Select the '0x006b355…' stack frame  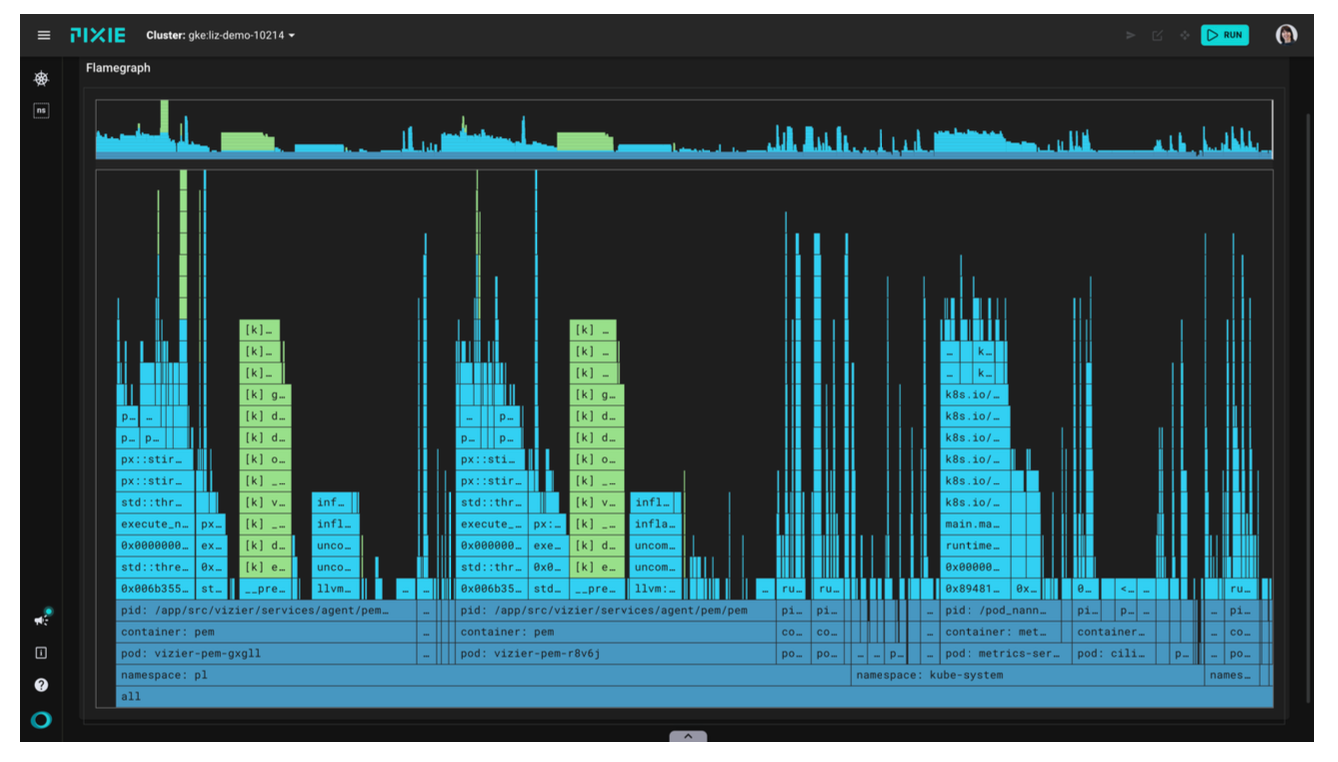155,589
